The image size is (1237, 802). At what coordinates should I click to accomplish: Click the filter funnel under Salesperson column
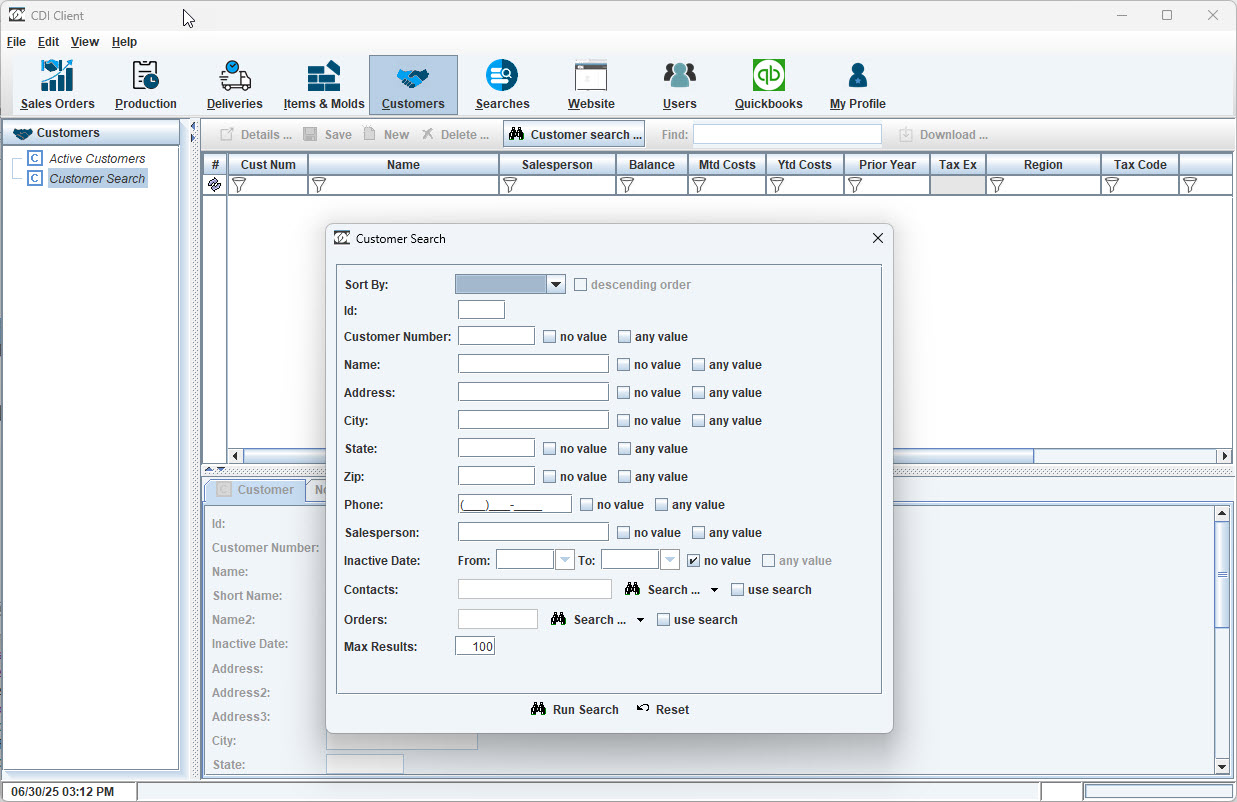pos(510,185)
